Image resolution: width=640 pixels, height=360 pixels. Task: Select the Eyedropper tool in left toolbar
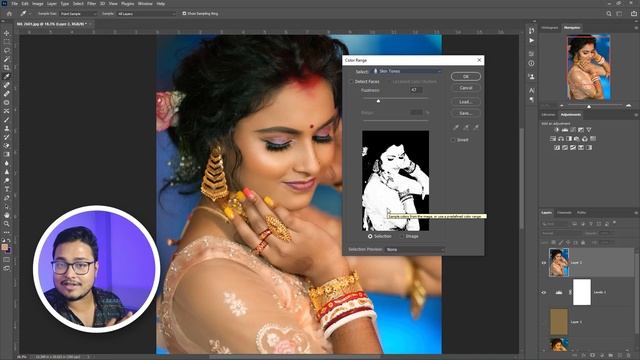point(7,76)
